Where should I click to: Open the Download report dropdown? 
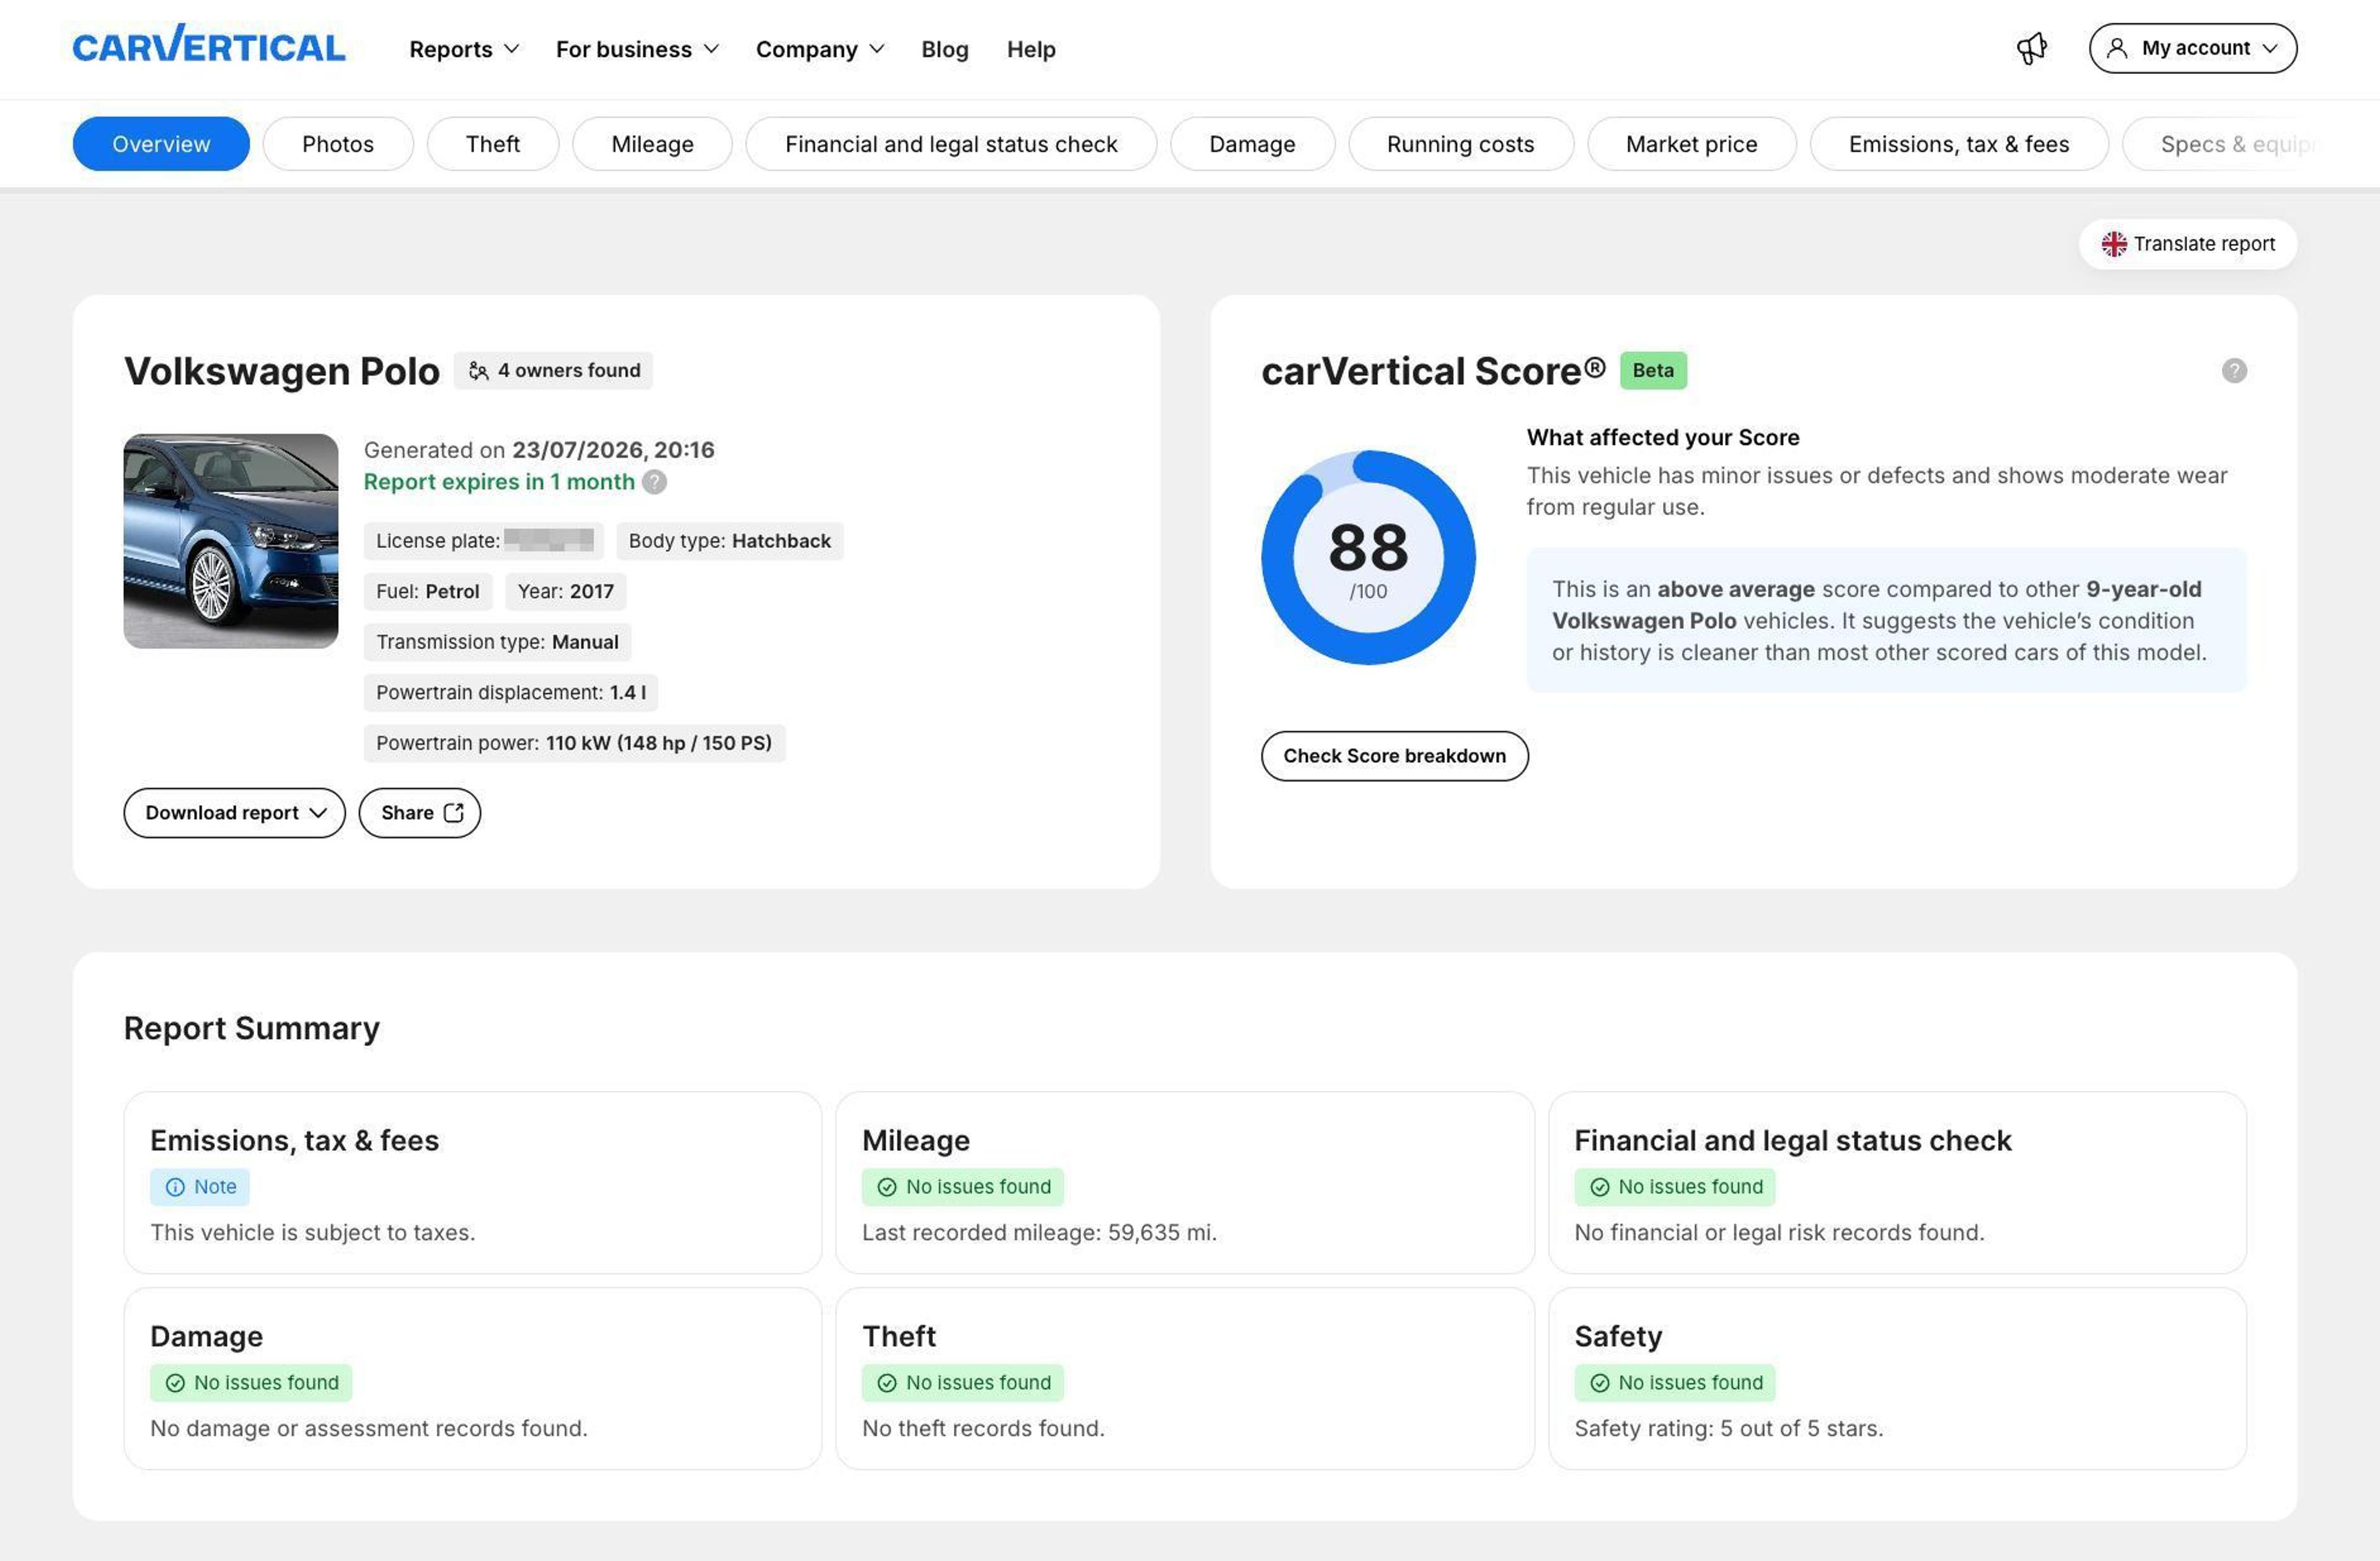pos(234,813)
